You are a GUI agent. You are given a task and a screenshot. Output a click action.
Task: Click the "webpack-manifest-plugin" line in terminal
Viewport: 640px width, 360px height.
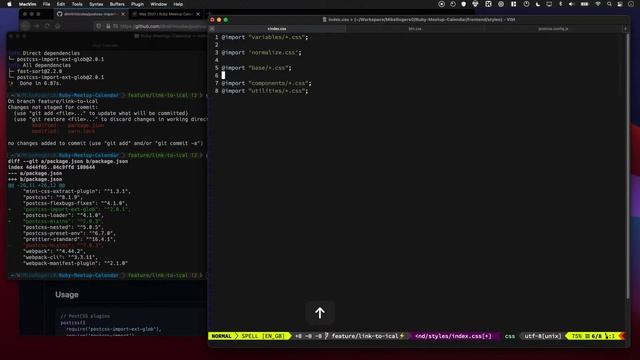coord(76,263)
